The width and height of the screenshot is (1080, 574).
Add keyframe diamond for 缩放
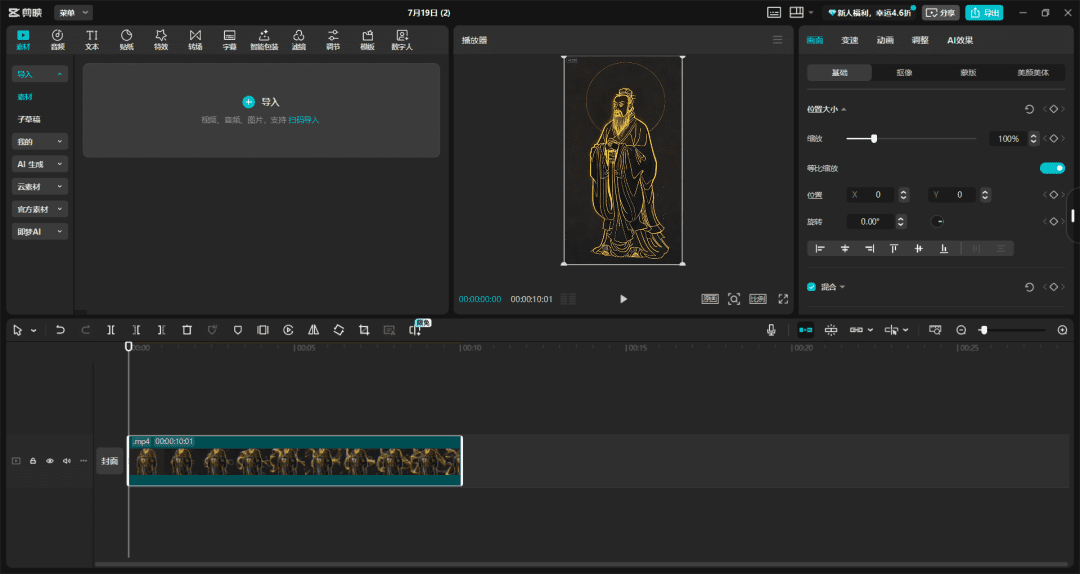point(1053,139)
